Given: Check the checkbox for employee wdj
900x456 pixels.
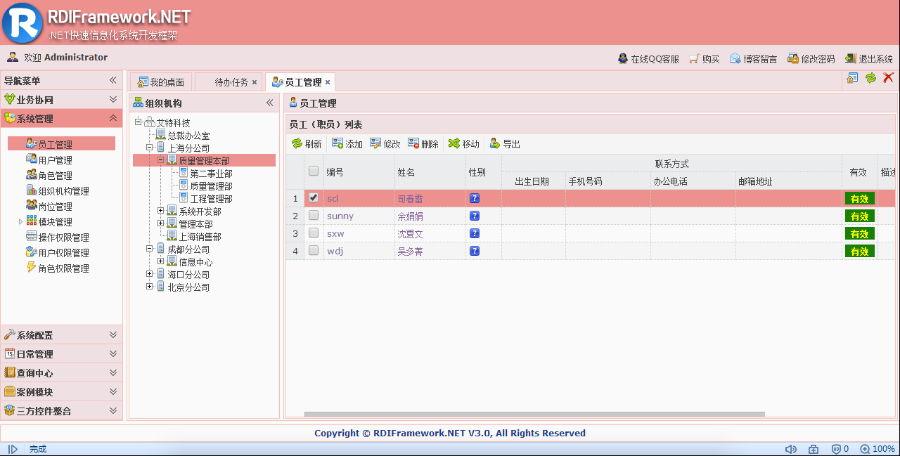Looking at the screenshot, I should pos(313,250).
